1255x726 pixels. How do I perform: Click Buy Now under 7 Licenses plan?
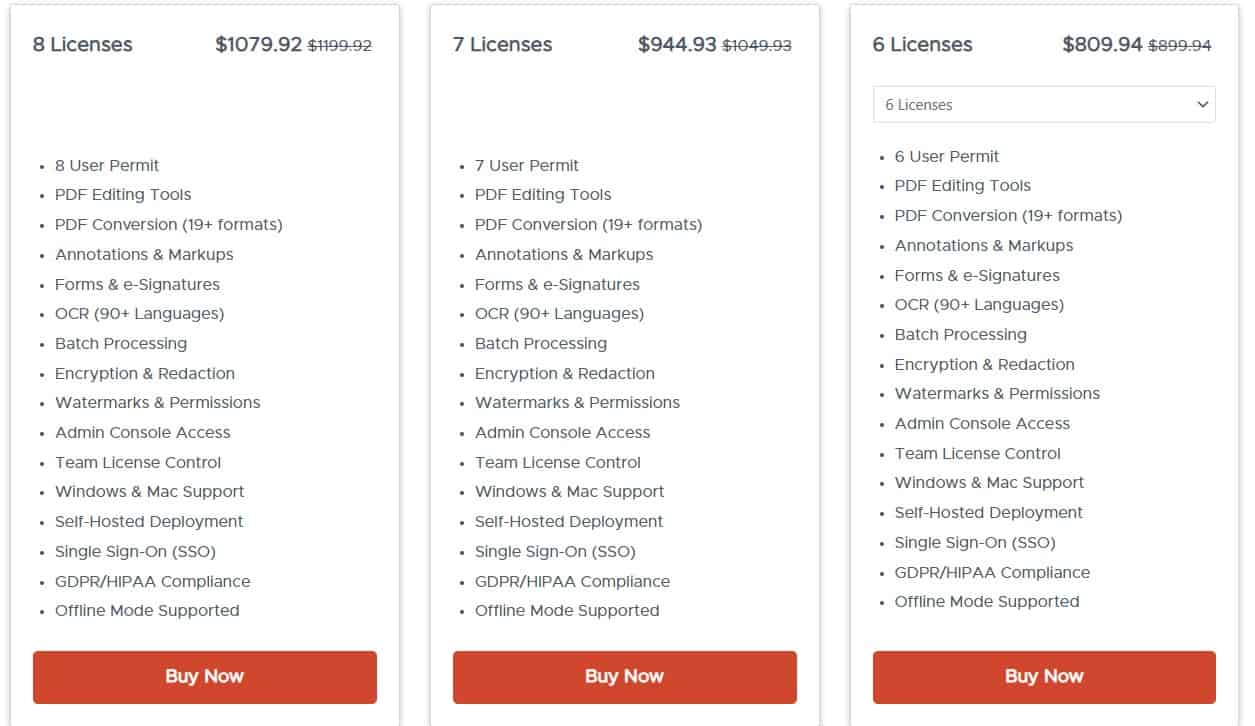[x=624, y=676]
